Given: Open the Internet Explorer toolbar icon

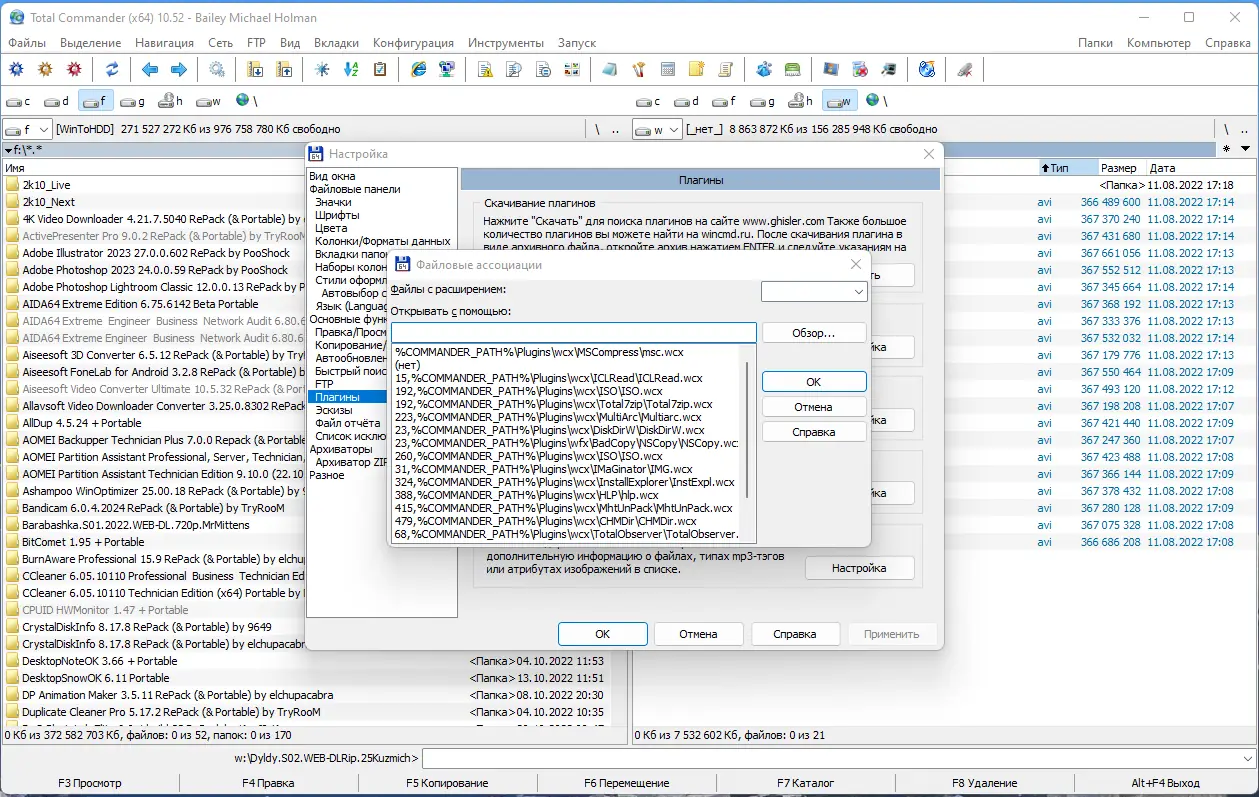Looking at the screenshot, I should pos(418,69).
